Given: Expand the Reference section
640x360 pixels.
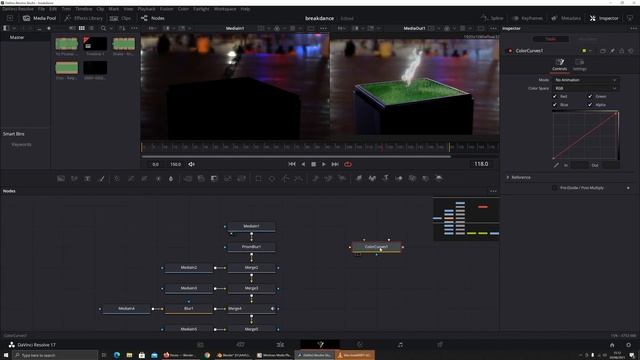Looking at the screenshot, I should point(508,178).
